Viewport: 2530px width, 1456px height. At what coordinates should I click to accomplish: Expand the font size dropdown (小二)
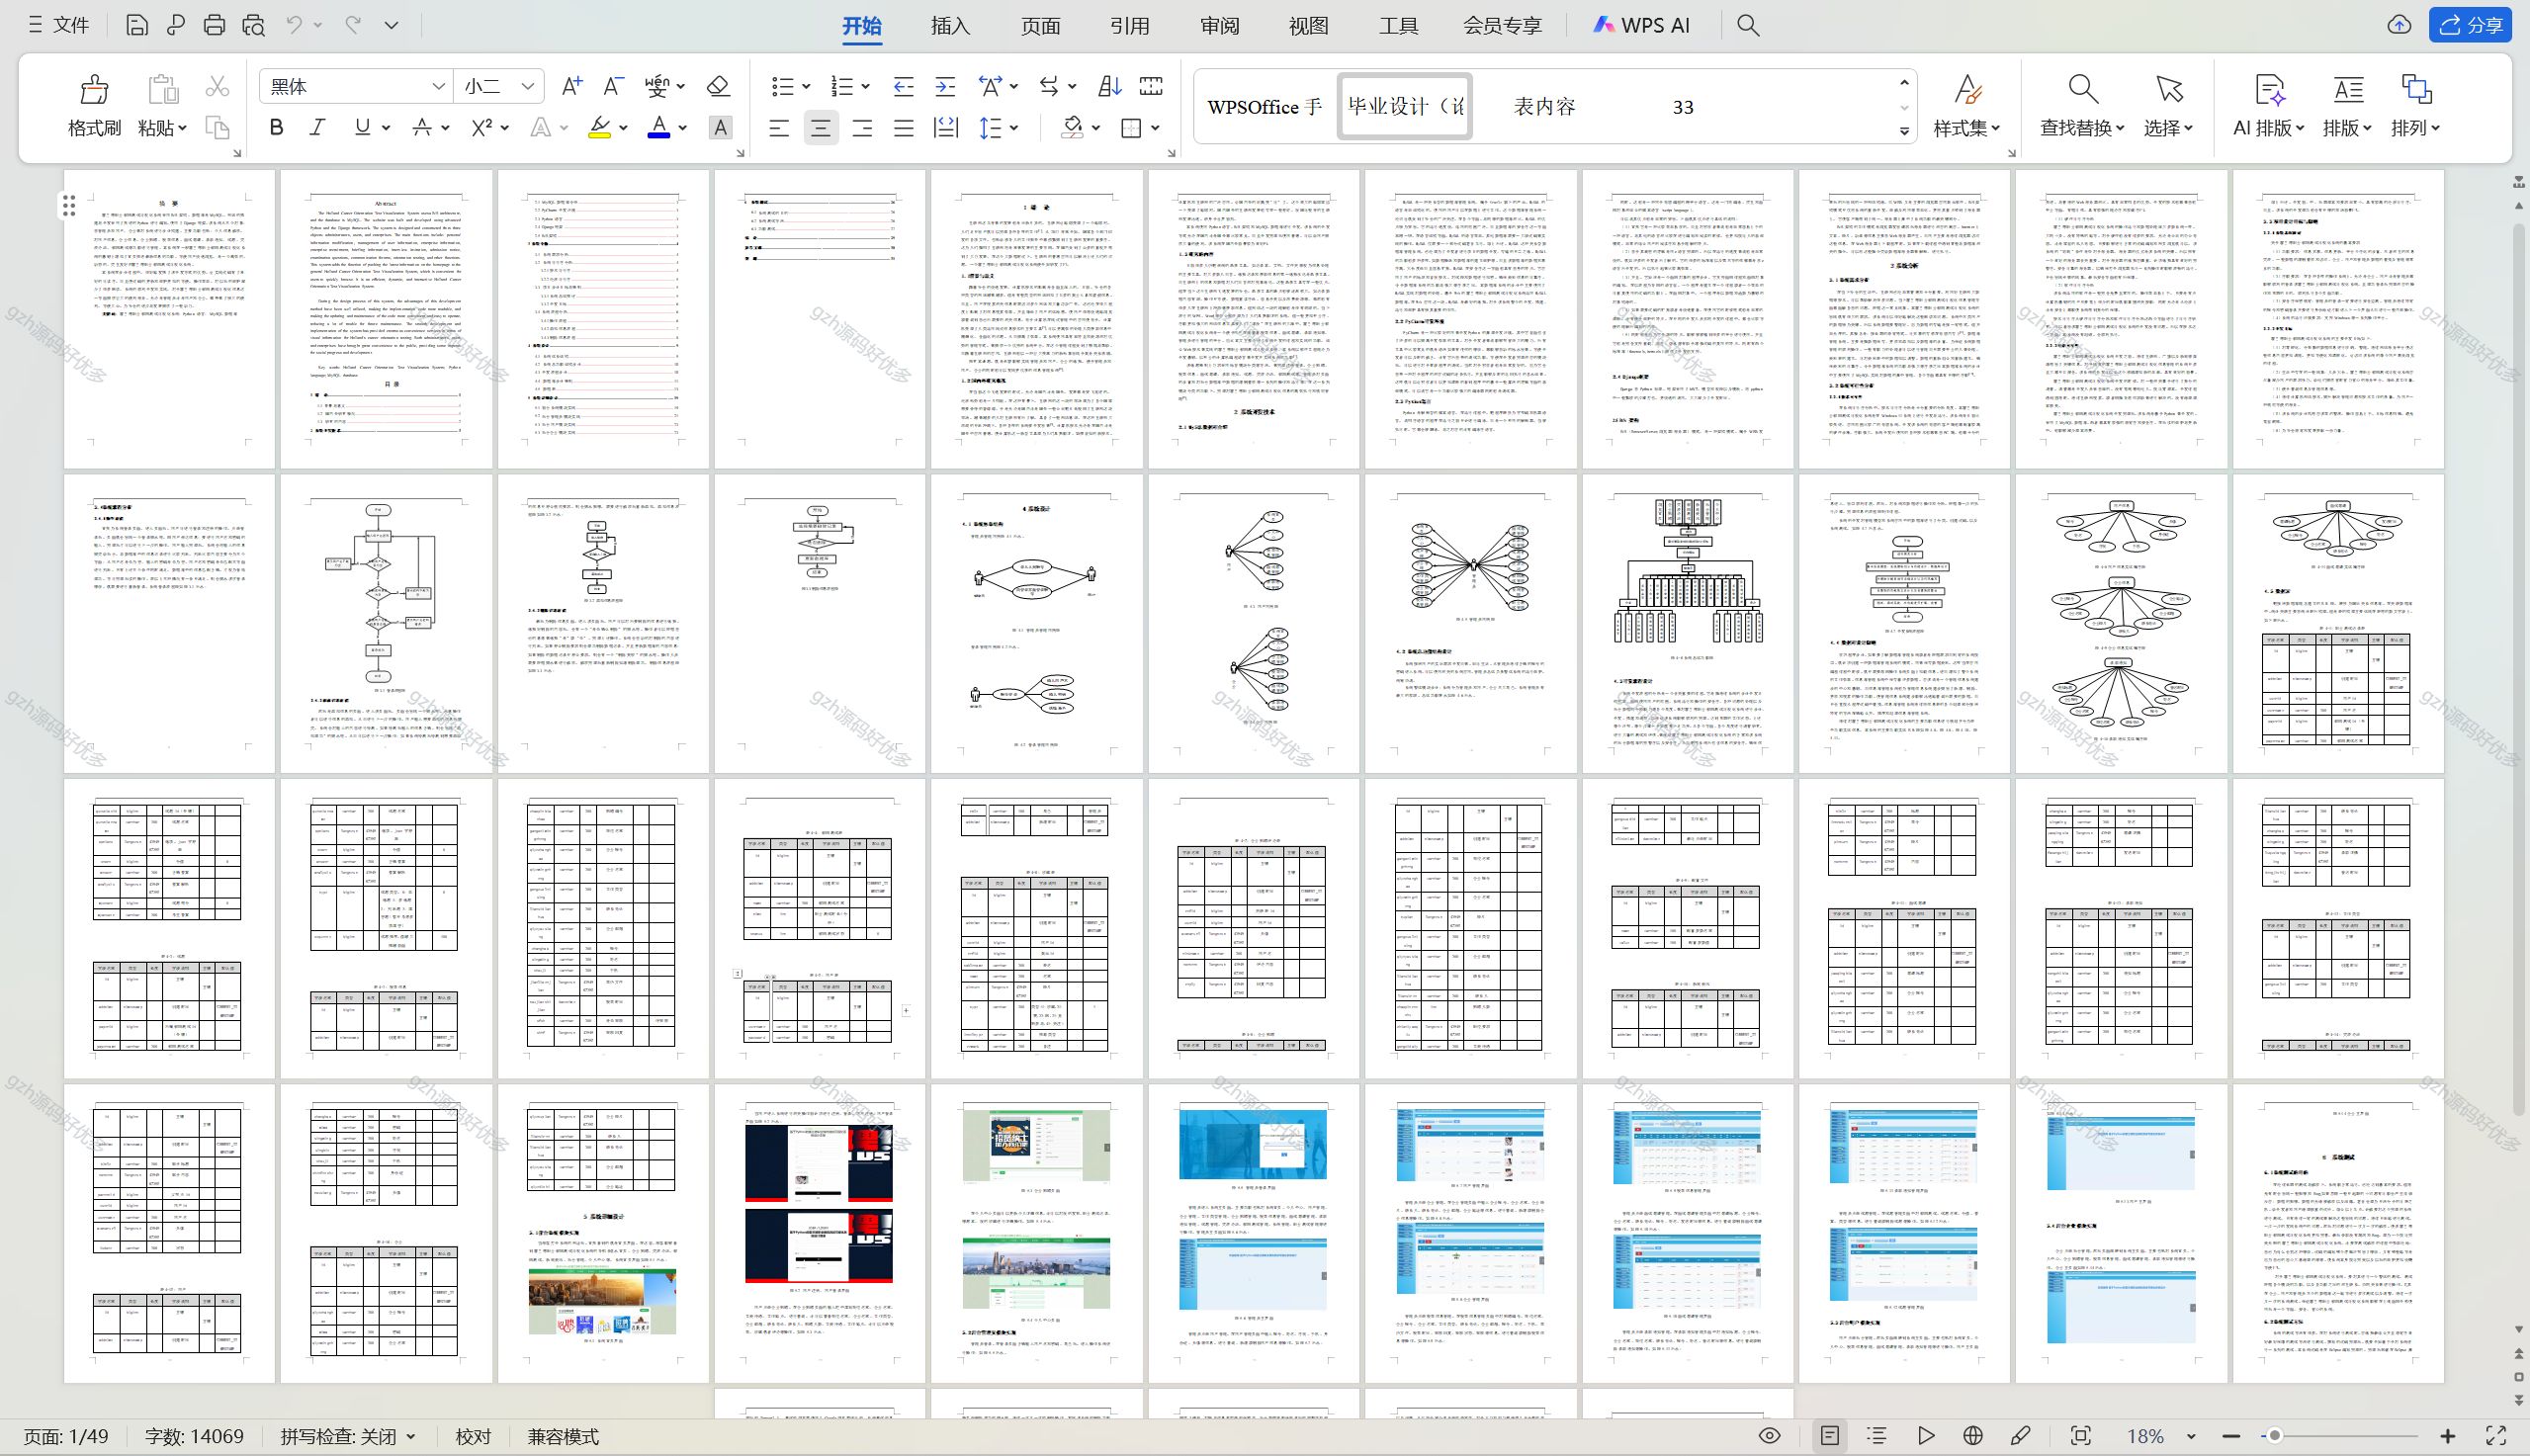pos(527,86)
